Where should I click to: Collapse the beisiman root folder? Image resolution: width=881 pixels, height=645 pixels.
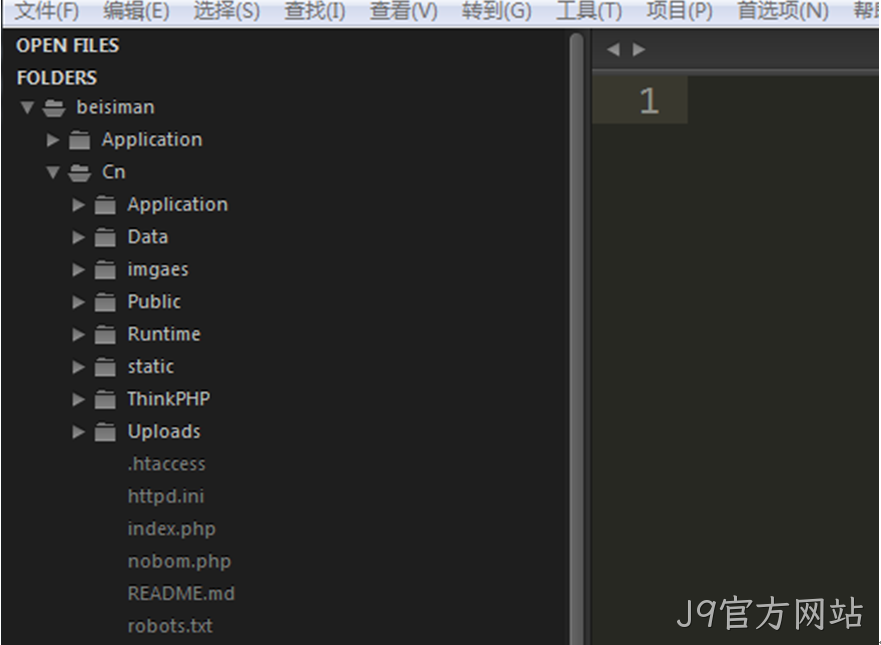point(27,107)
